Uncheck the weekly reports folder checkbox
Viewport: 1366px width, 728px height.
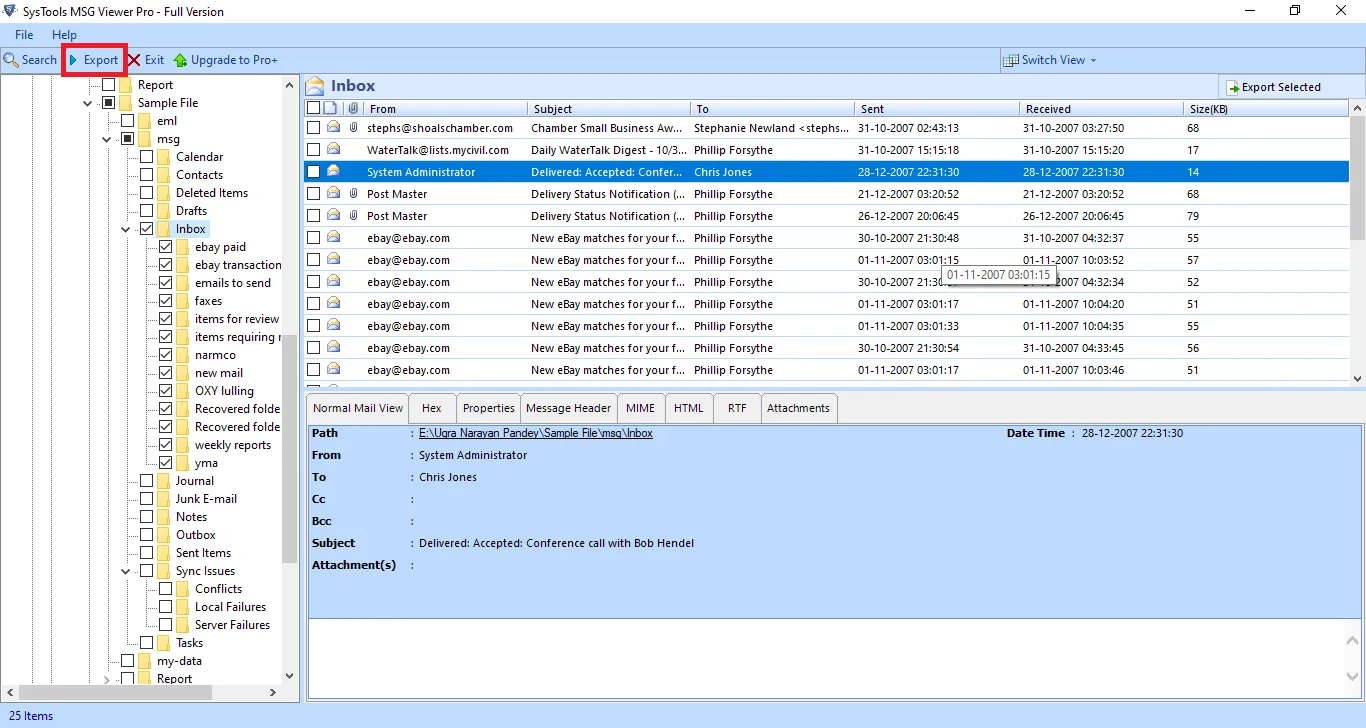pyautogui.click(x=166, y=445)
